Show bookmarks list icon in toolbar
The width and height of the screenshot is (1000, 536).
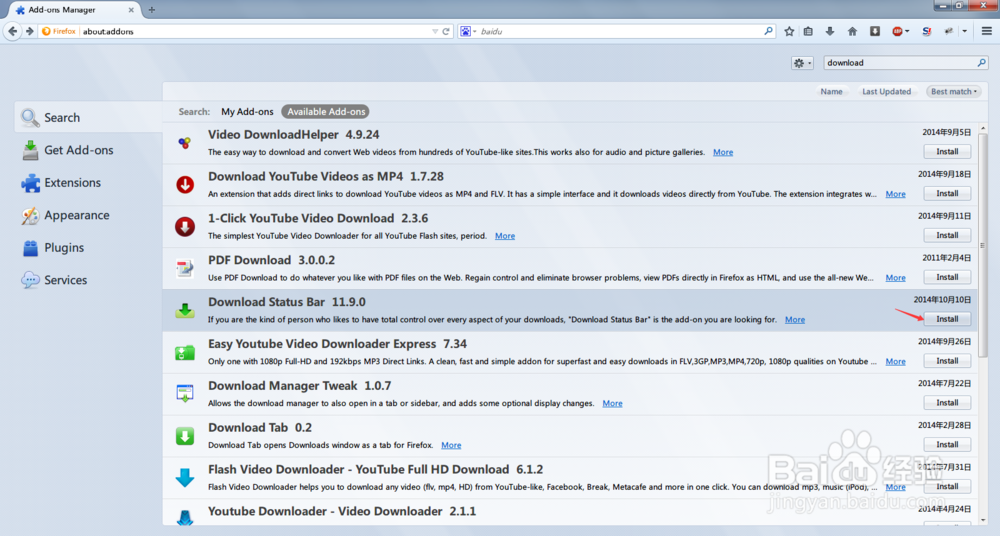click(x=808, y=31)
